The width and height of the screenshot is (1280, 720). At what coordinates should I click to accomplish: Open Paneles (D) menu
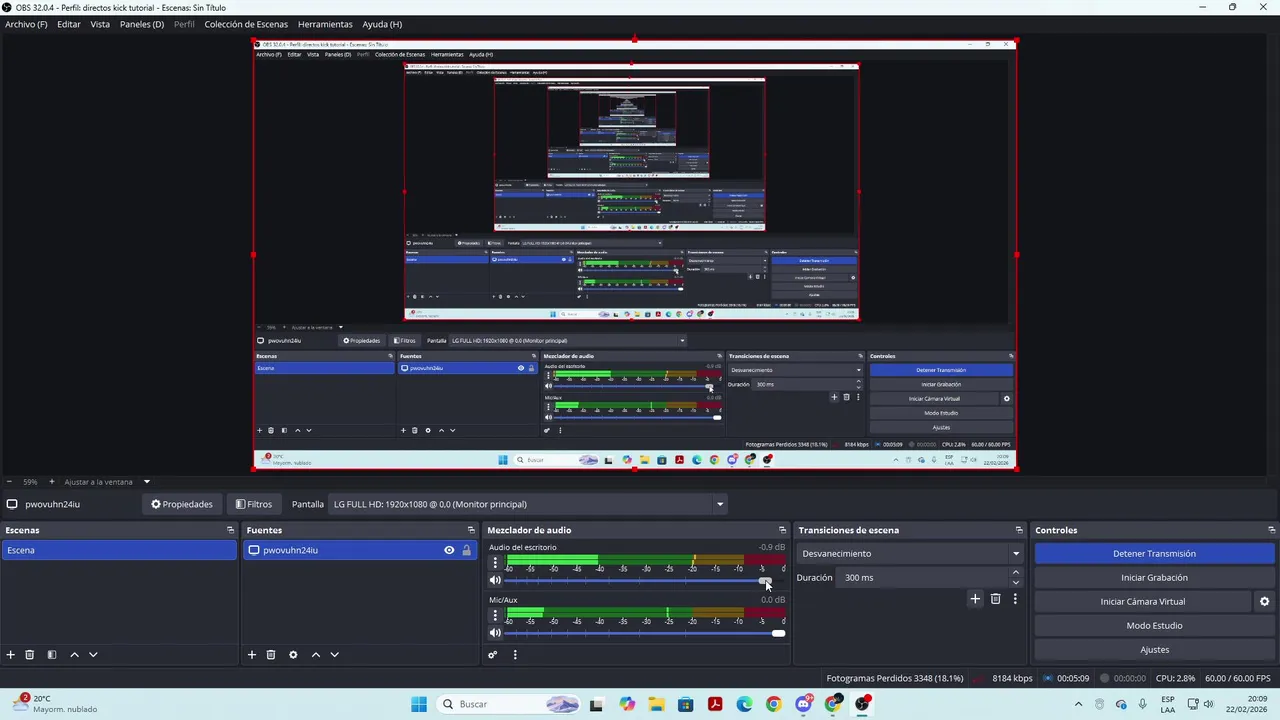click(142, 24)
